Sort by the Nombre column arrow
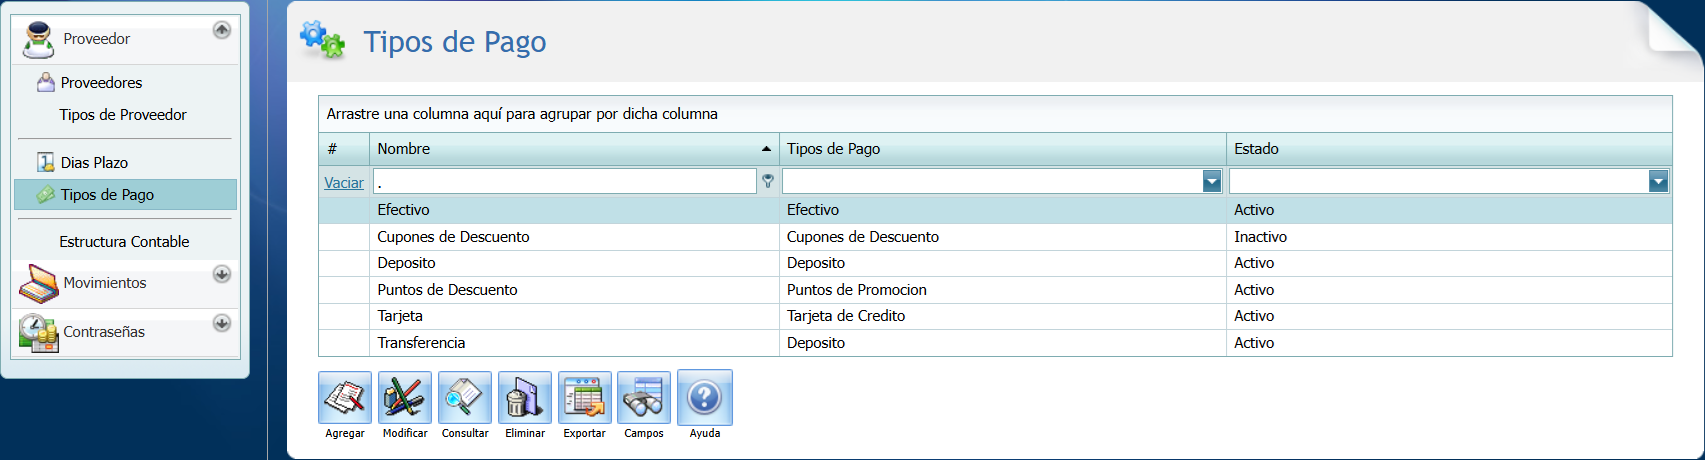The image size is (1705, 460). (767, 149)
